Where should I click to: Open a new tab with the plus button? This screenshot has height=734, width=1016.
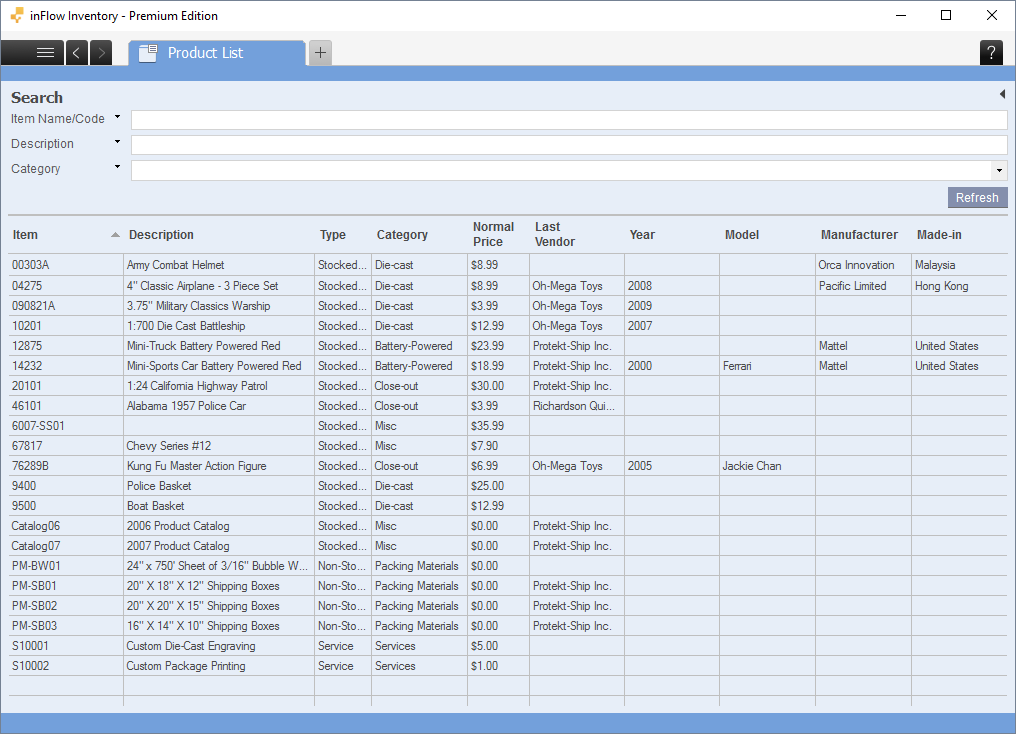coord(320,52)
